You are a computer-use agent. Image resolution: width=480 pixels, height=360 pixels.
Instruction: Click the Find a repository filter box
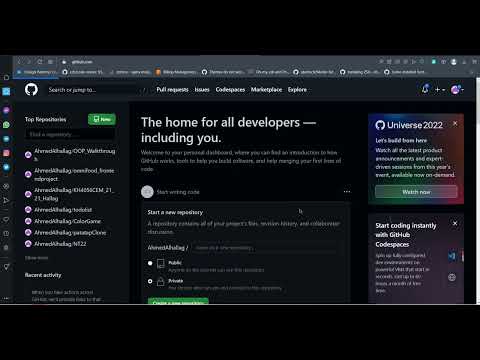70,134
